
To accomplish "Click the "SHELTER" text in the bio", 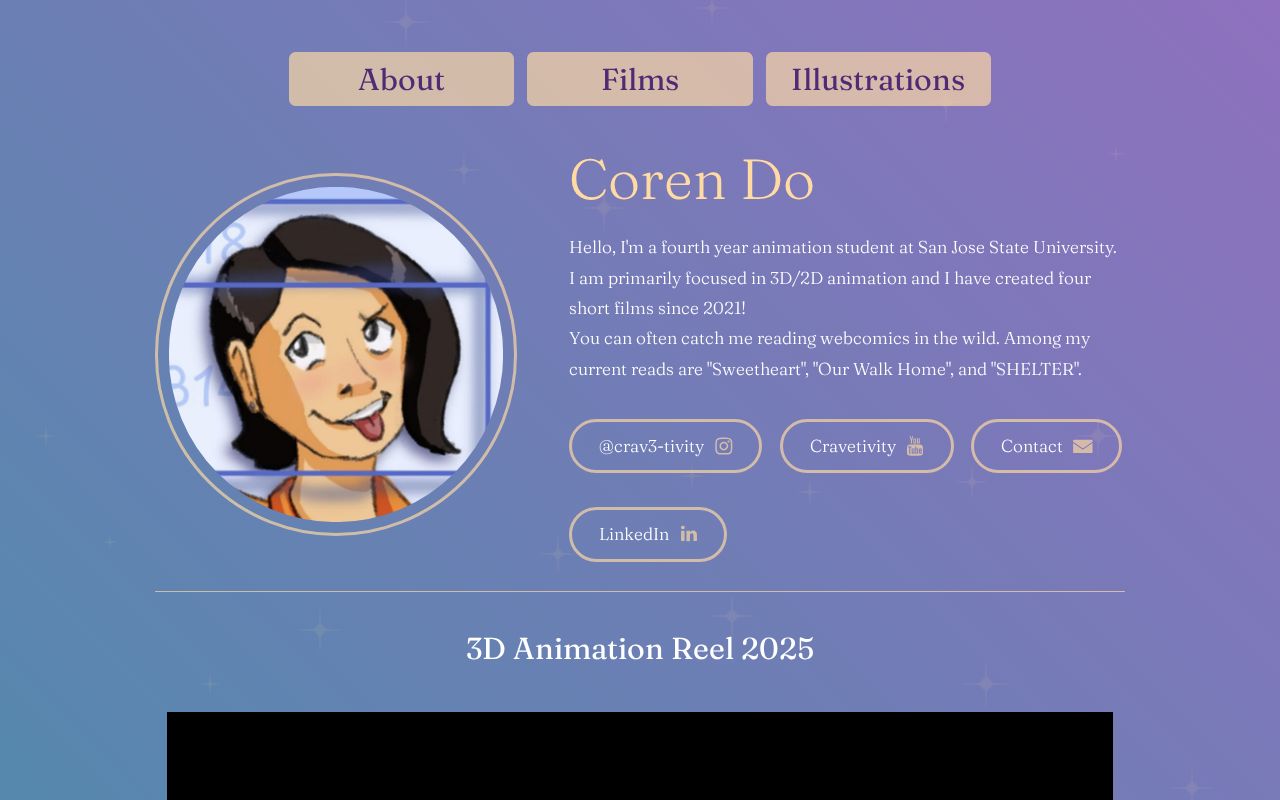I will point(1035,369).
